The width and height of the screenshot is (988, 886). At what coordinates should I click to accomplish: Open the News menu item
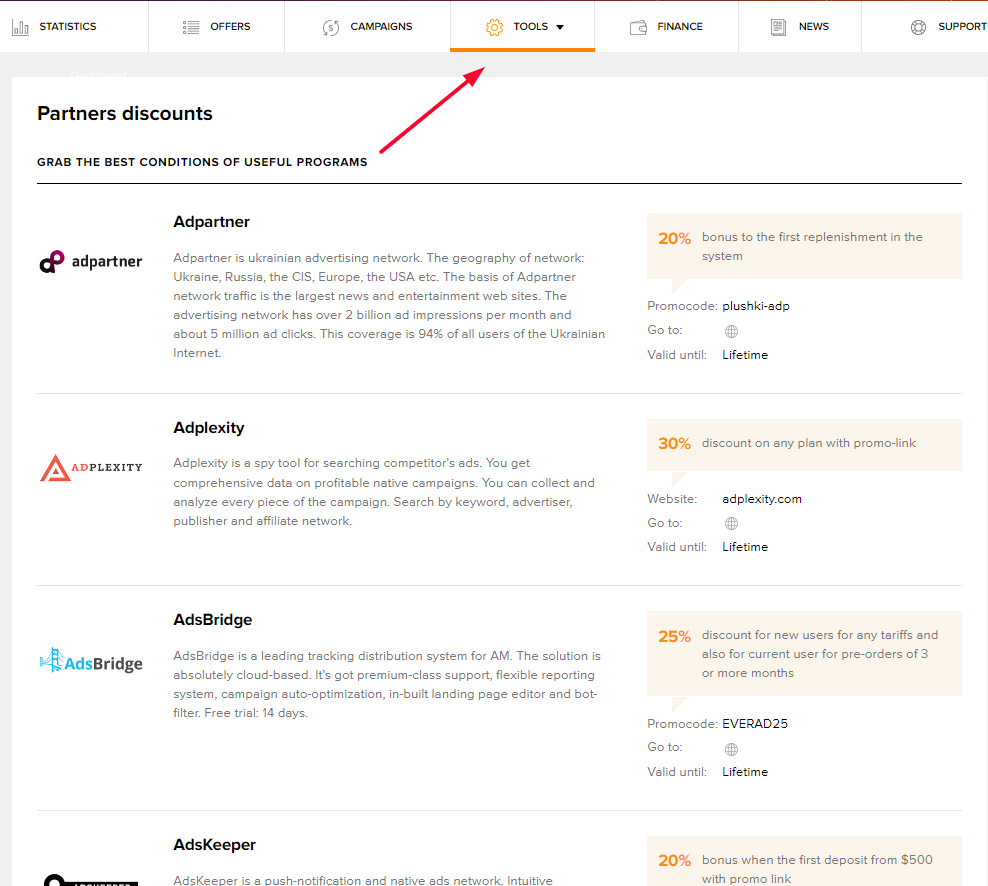(x=813, y=26)
